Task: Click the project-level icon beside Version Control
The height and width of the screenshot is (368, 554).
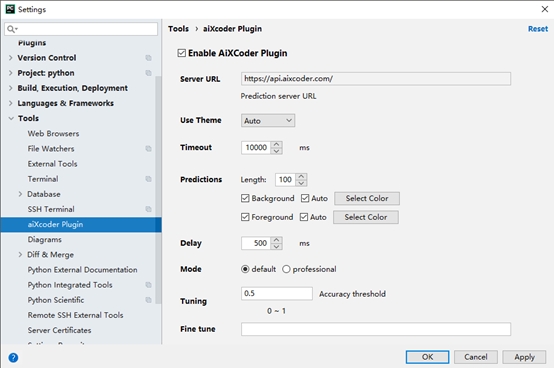Action: click(x=148, y=58)
